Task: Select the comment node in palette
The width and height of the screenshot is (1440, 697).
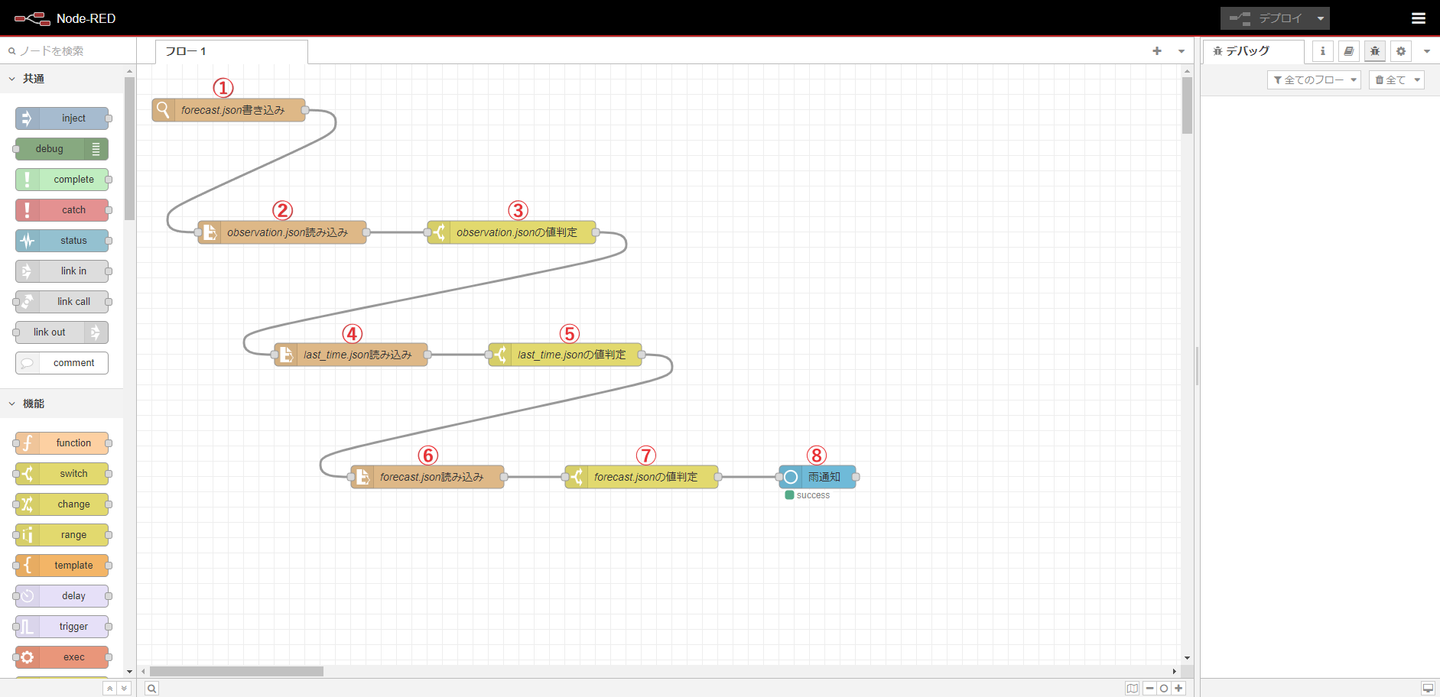Action: [62, 363]
